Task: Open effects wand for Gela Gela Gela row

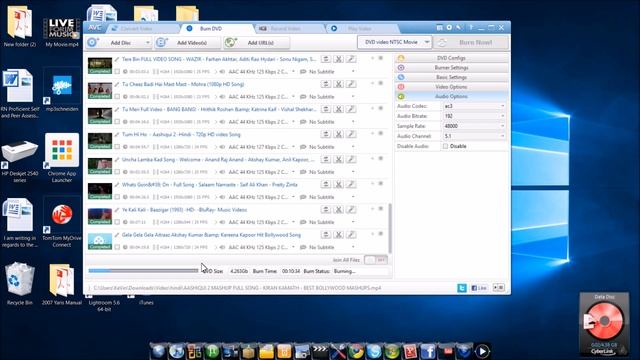Action: (x=351, y=235)
